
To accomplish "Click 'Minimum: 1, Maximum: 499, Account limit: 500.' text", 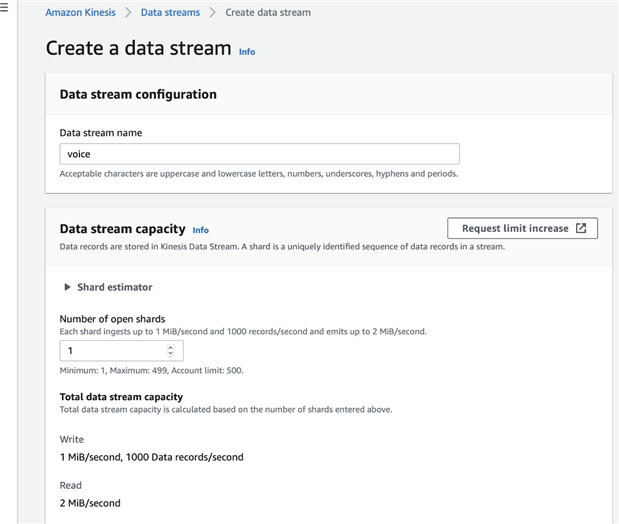I will (x=152, y=370).
